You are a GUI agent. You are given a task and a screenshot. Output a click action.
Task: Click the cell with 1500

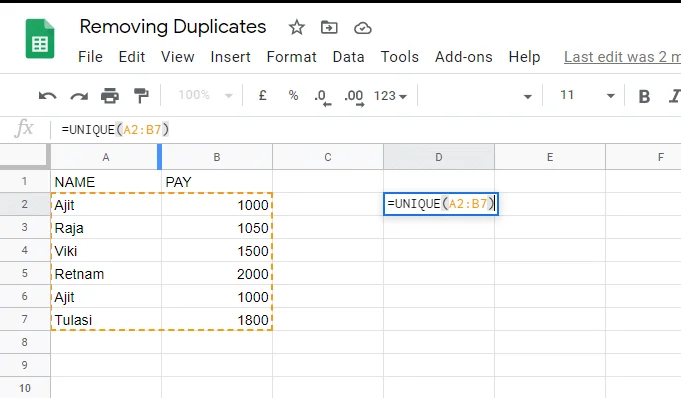click(x=217, y=251)
